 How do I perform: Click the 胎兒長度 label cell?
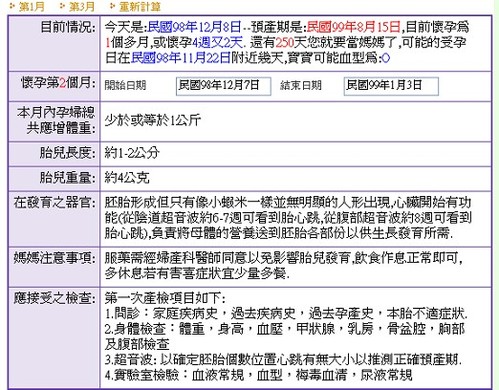pos(54,154)
